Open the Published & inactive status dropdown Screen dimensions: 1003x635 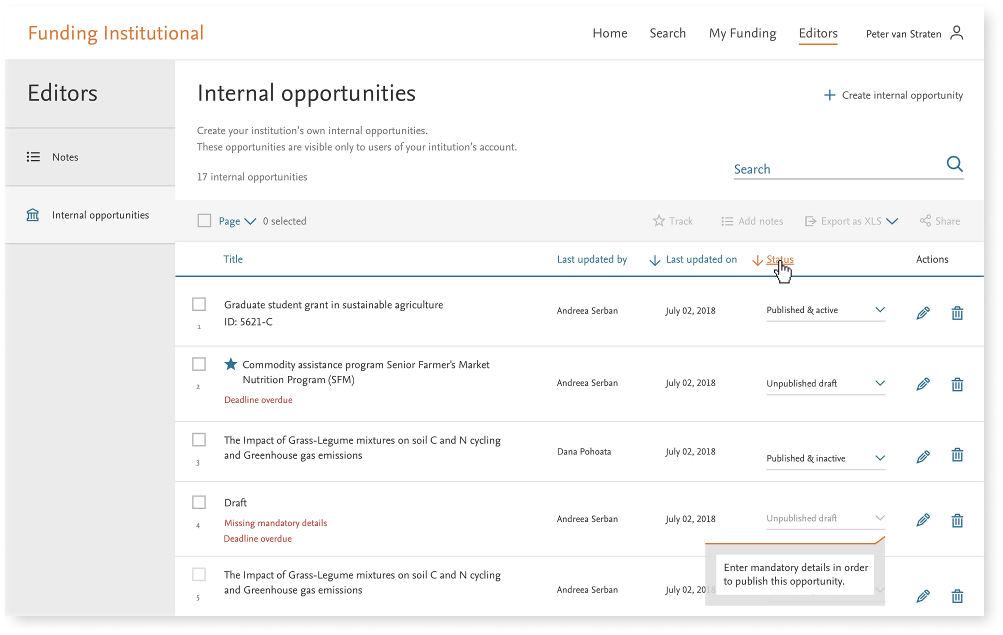[825, 459]
